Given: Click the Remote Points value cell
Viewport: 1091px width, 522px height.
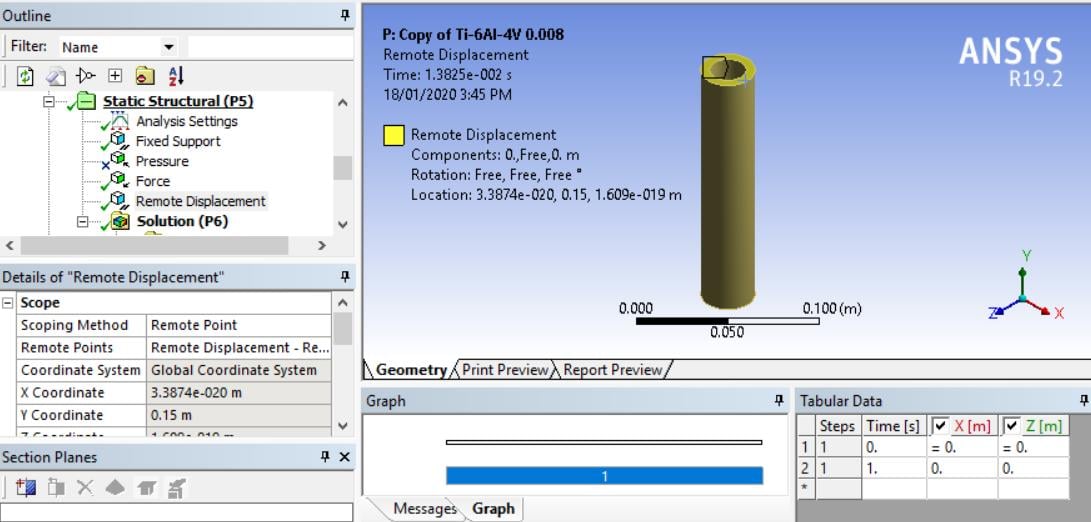Looking at the screenshot, I should click(x=239, y=347).
